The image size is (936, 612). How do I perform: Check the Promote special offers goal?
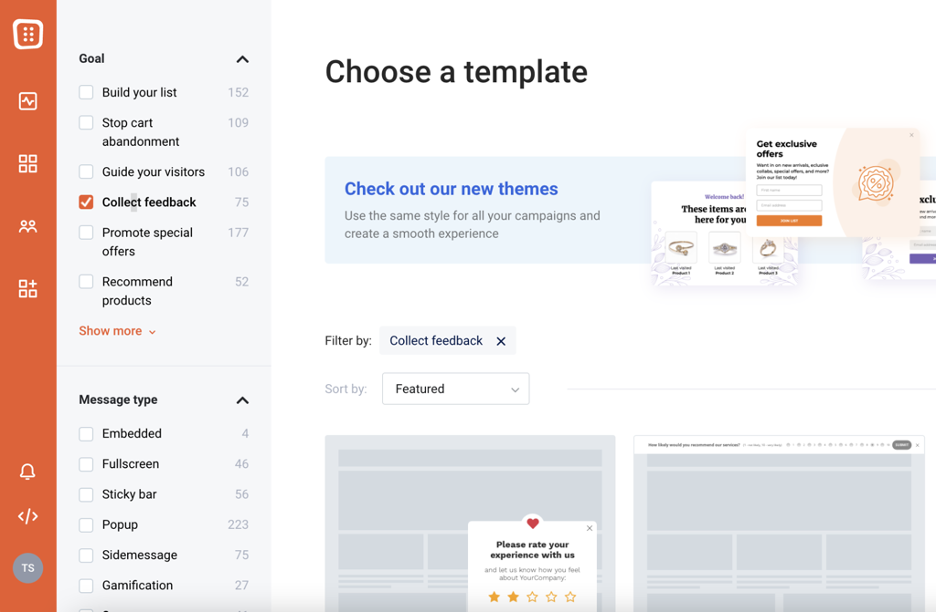(86, 232)
